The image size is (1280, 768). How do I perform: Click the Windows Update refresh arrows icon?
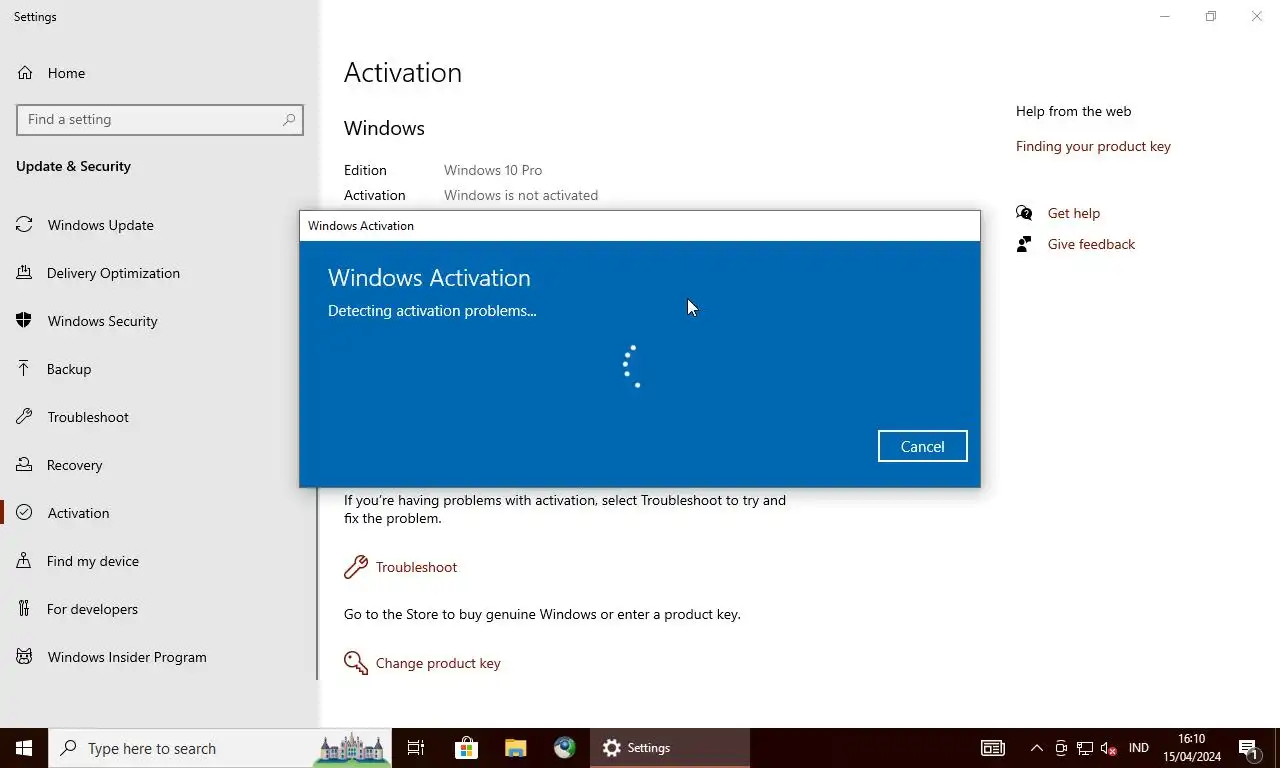tap(24, 225)
